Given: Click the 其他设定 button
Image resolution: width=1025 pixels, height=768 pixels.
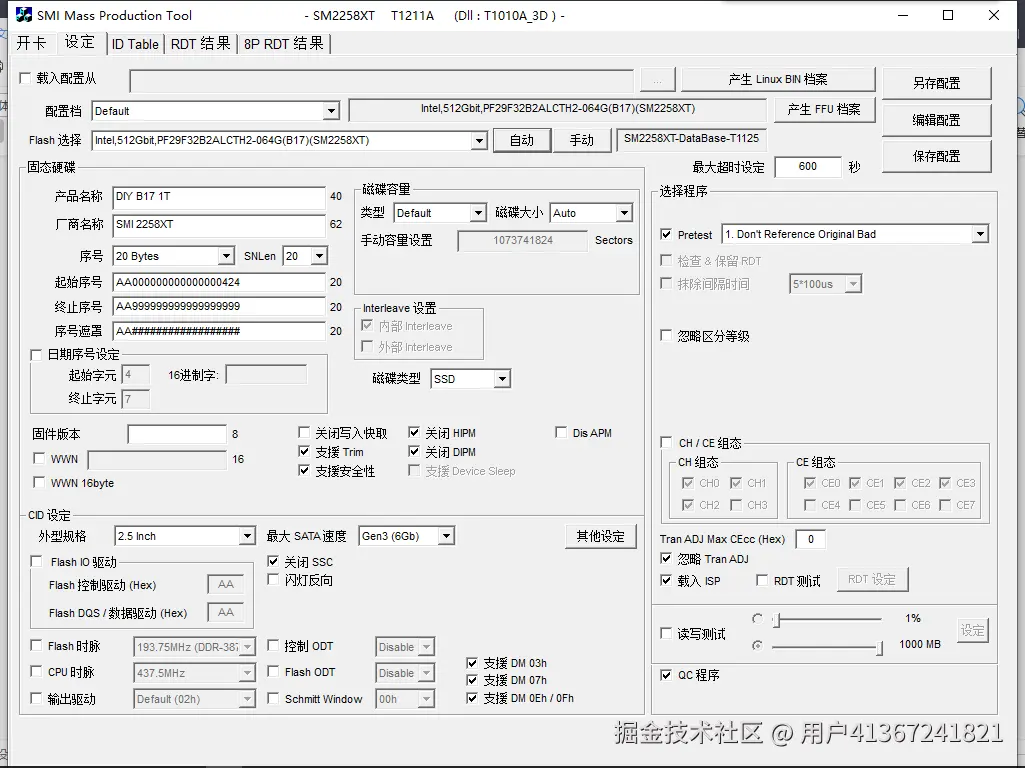Looking at the screenshot, I should click(x=600, y=537).
